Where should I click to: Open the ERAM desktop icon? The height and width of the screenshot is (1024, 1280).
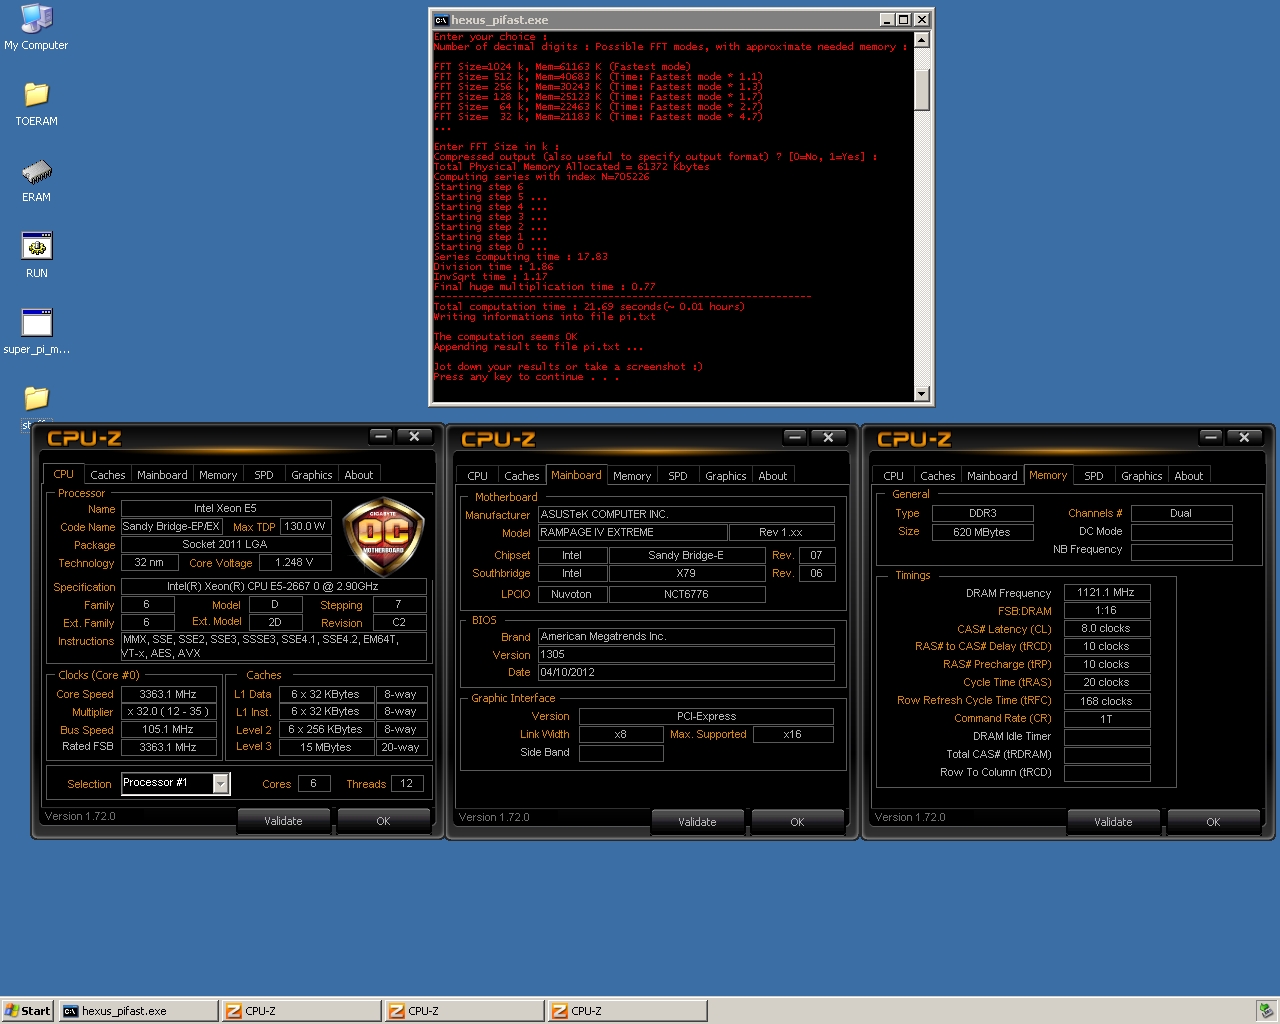(36, 180)
